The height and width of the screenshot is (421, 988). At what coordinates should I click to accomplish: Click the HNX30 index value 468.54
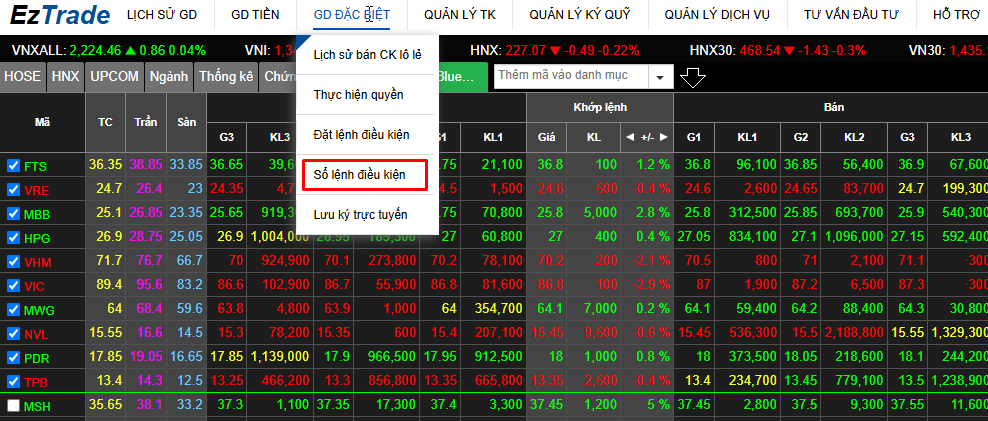click(x=760, y=50)
